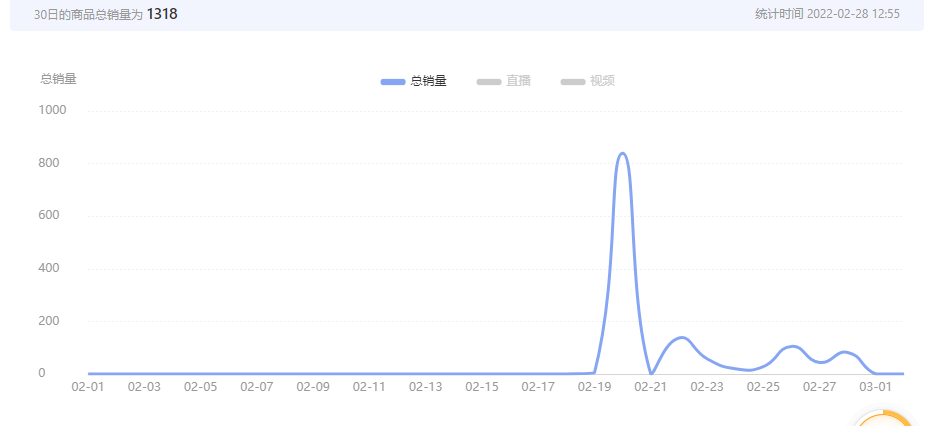The width and height of the screenshot is (931, 426).
Task: Click the blue 总销量 legend color marker
Action: 393,81
